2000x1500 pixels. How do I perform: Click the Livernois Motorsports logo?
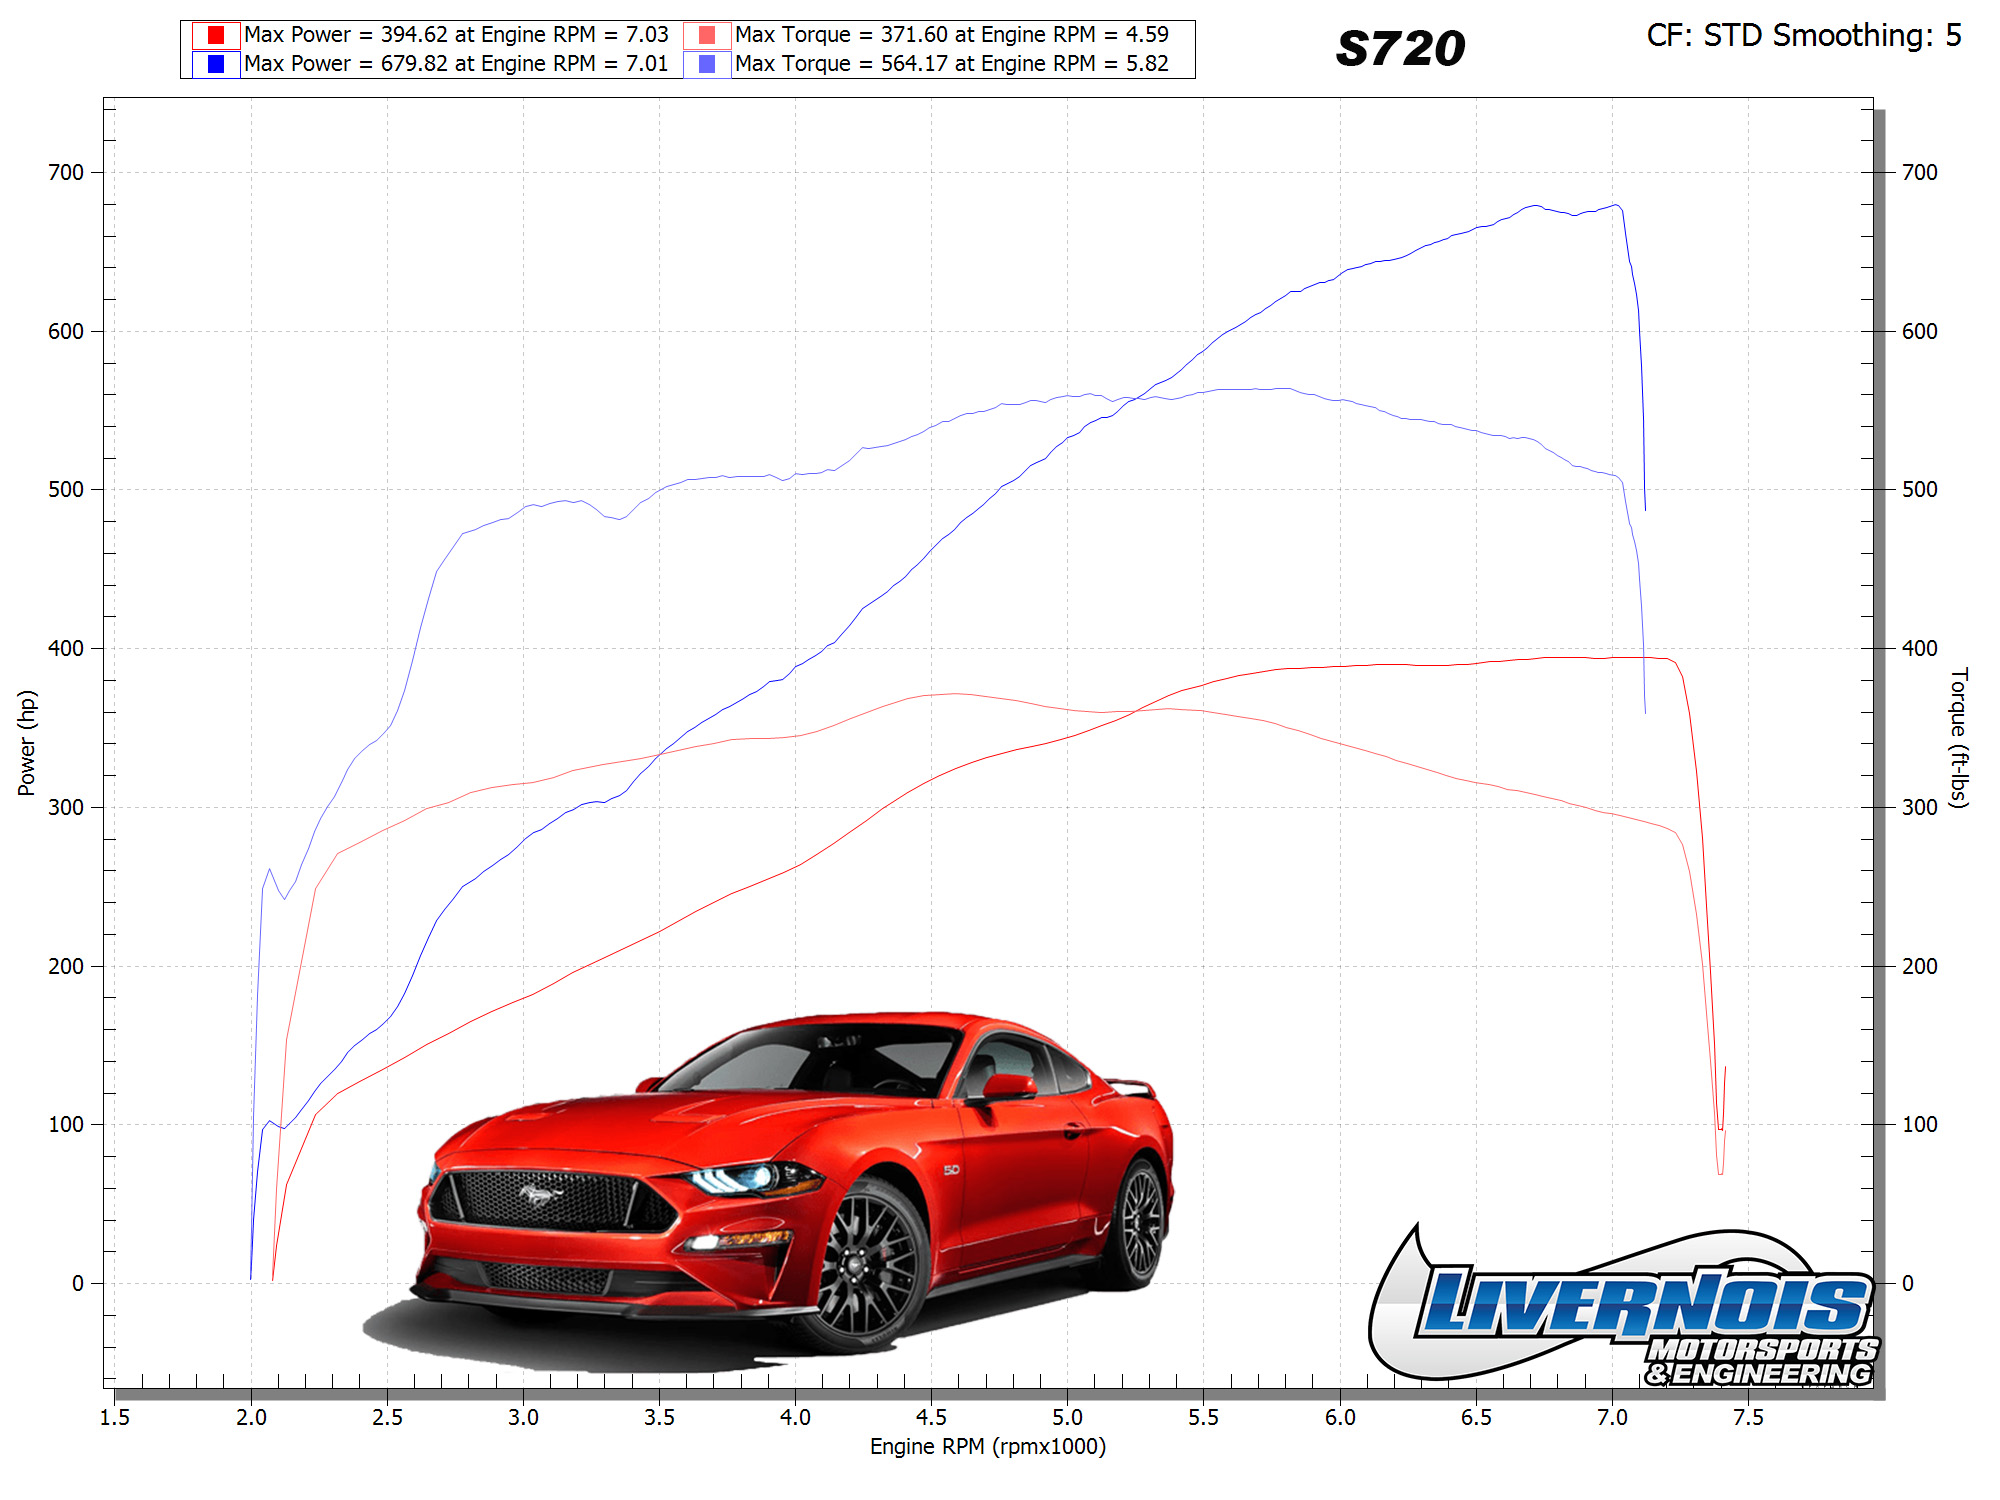1625,1305
